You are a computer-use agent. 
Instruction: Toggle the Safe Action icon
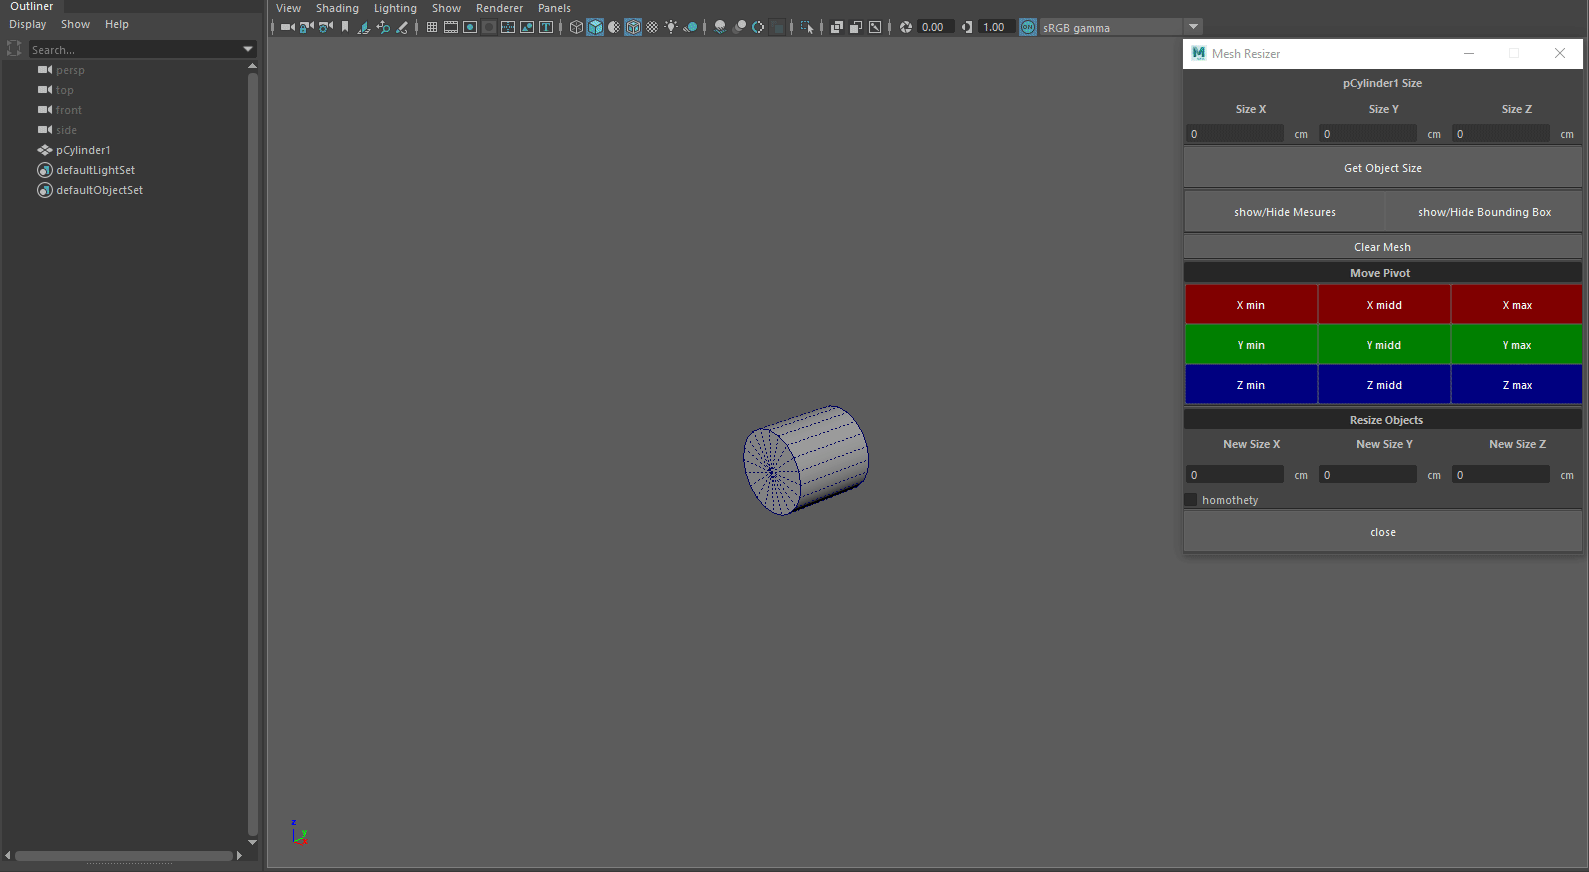pos(527,27)
